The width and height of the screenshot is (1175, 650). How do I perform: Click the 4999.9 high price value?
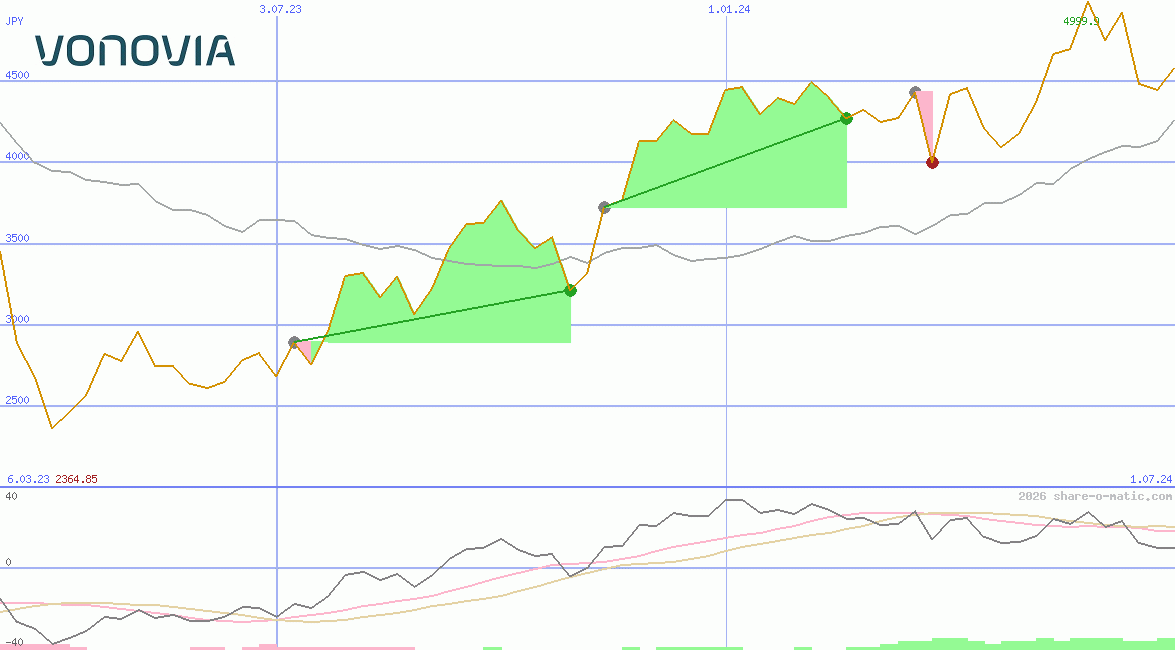[1081, 21]
